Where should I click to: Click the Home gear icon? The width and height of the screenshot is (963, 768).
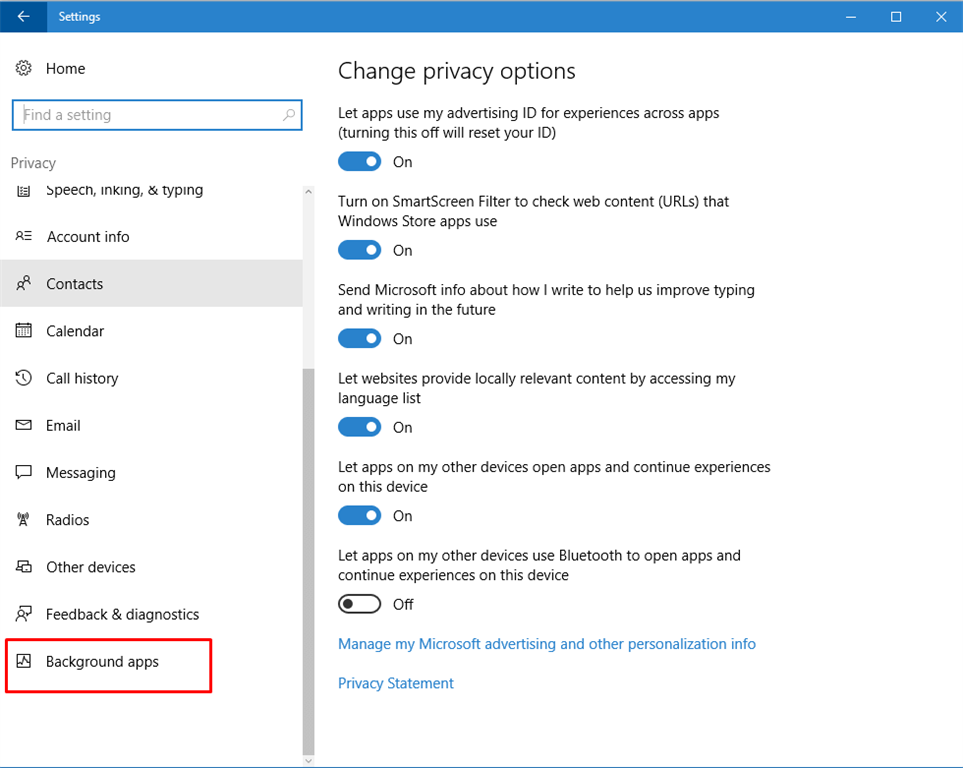click(x=23, y=68)
